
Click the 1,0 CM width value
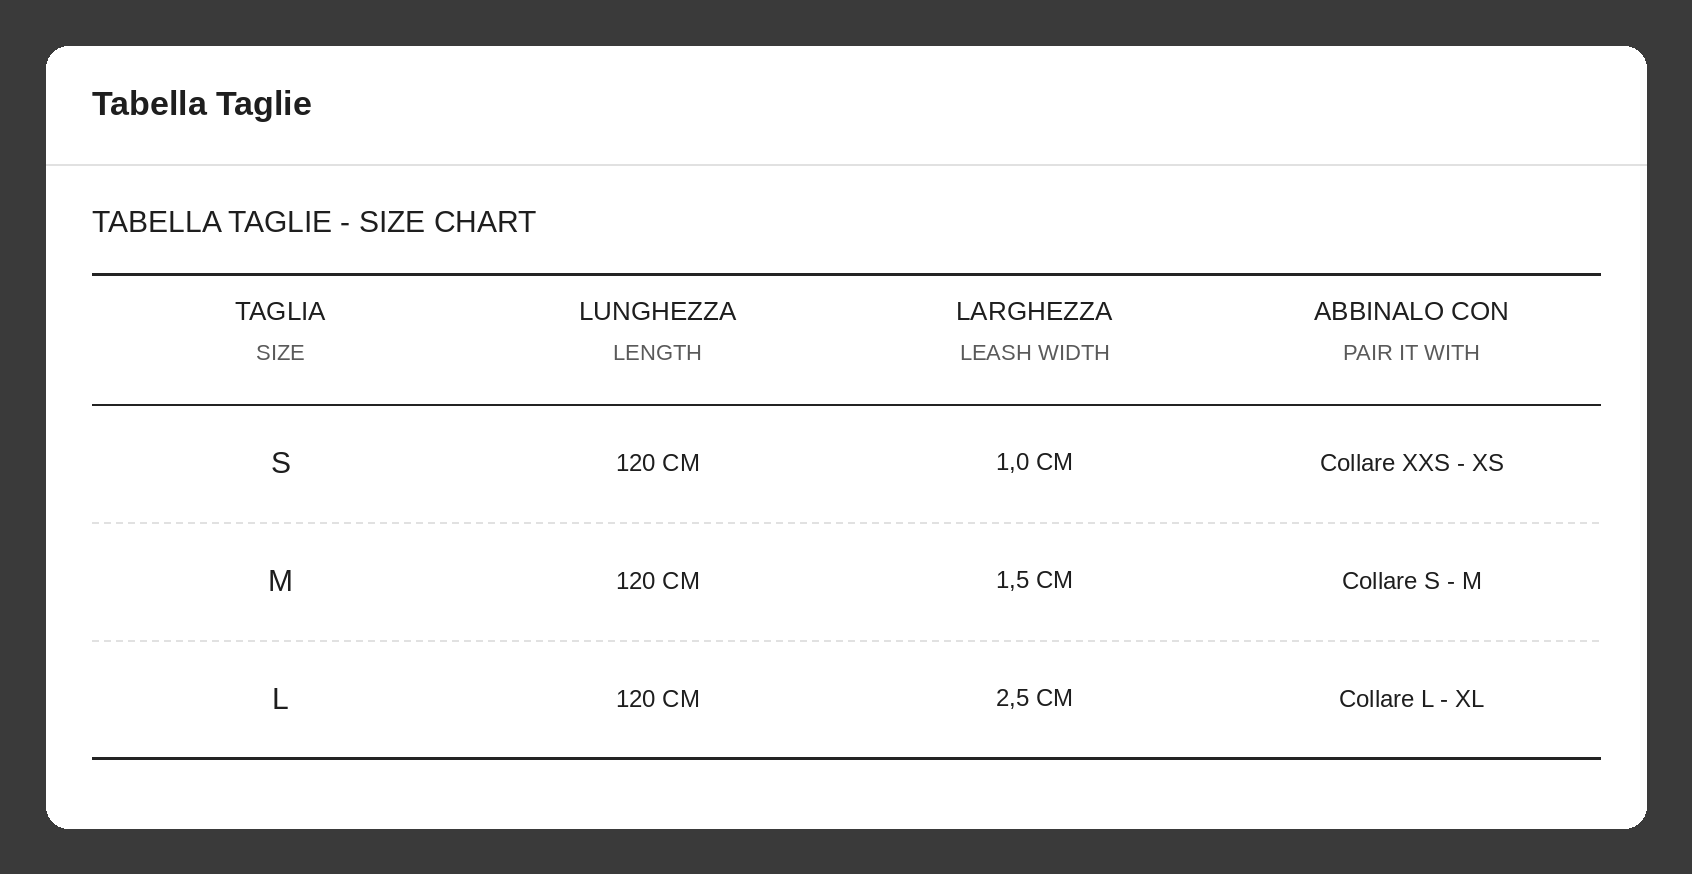1034,462
